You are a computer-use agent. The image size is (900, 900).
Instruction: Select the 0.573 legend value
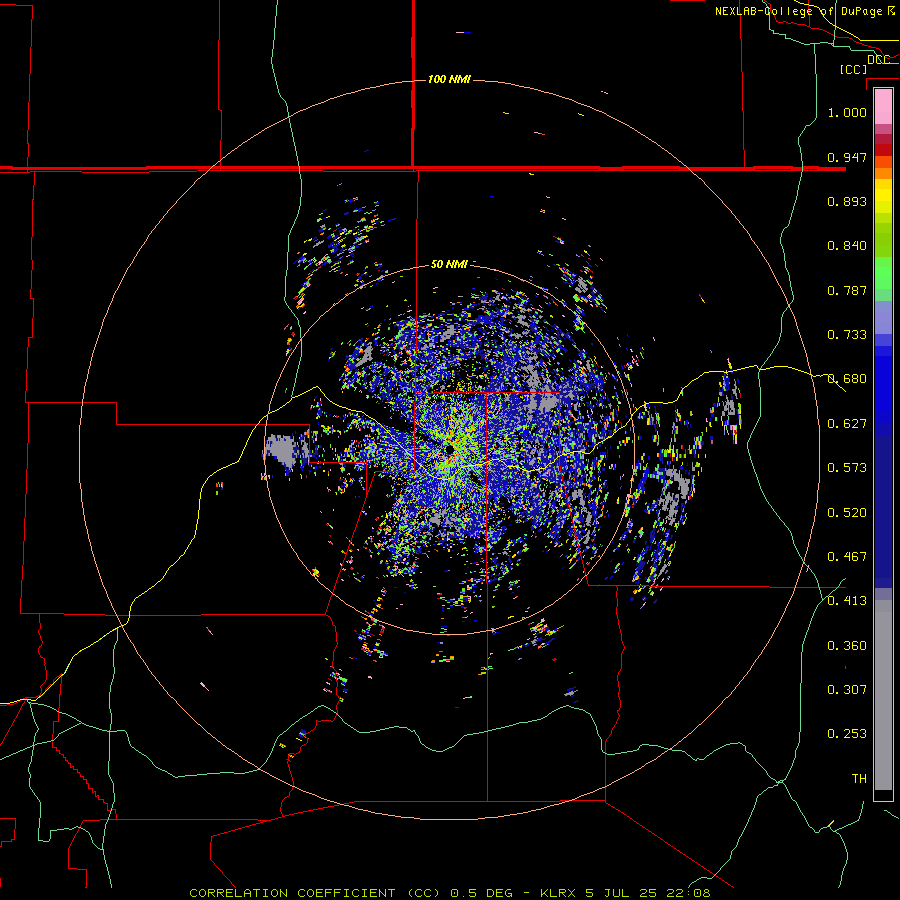tap(847, 468)
